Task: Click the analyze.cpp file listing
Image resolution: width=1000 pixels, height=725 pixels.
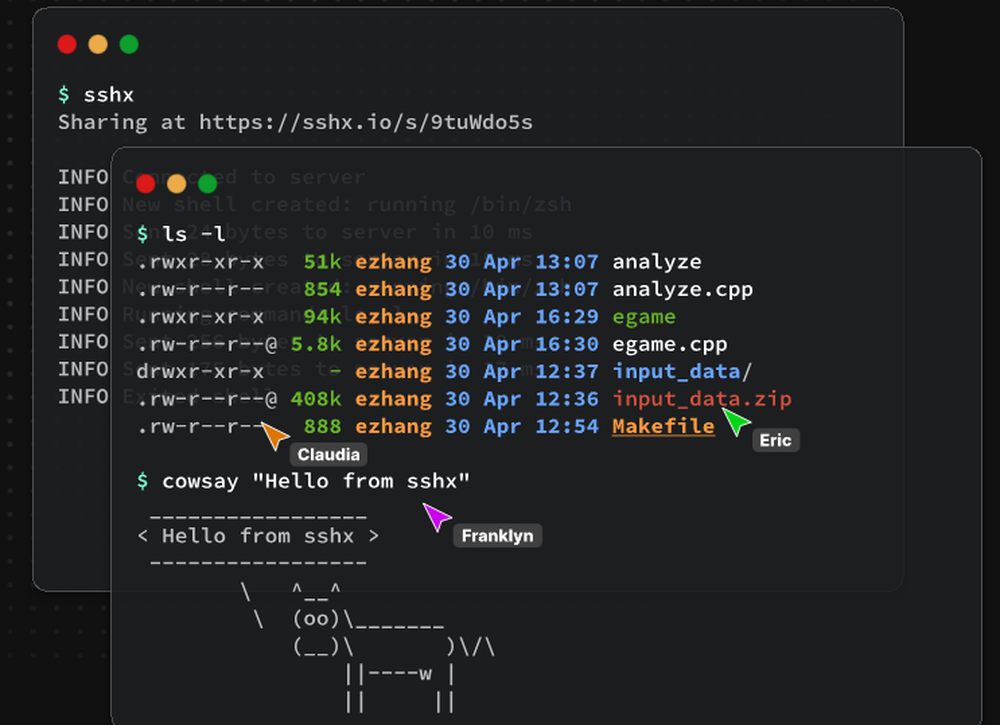Action: pyautogui.click(x=683, y=289)
